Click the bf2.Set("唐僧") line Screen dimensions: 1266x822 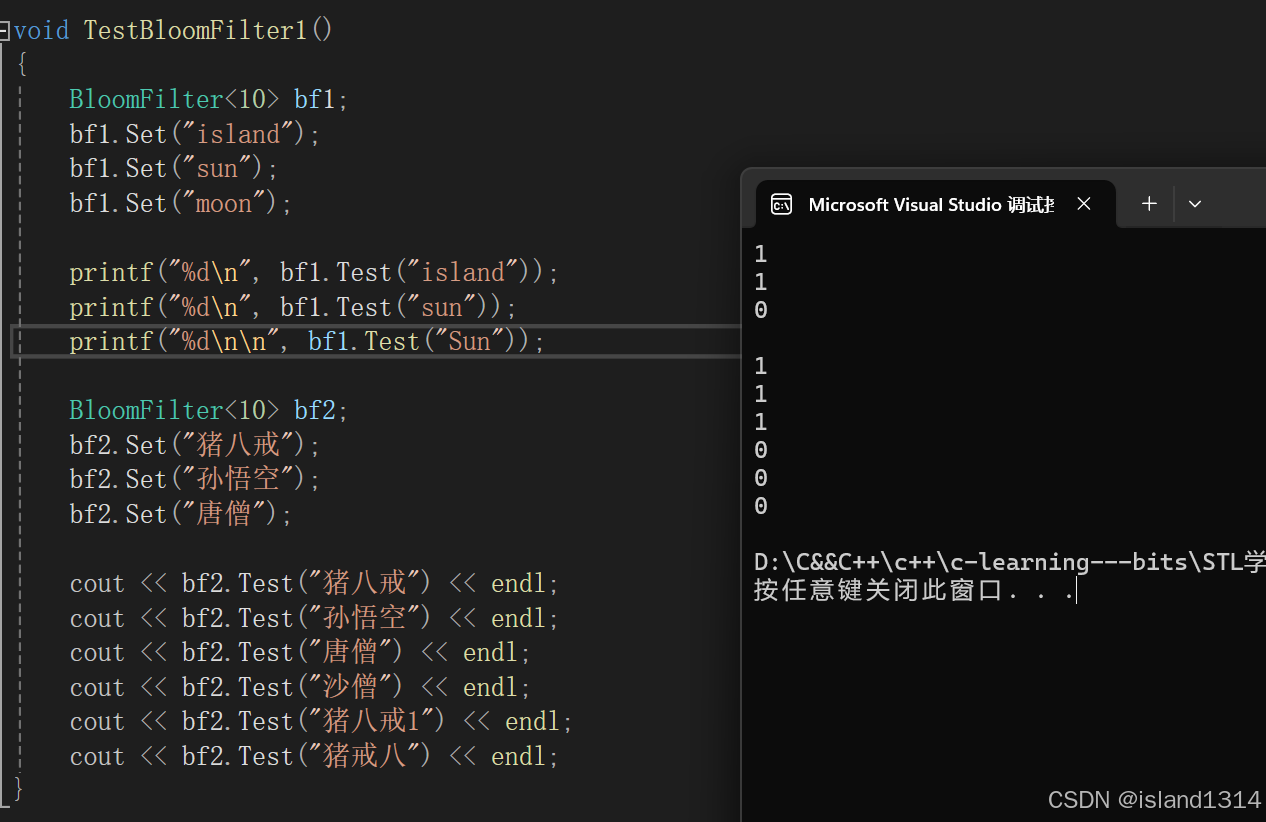click(x=181, y=514)
